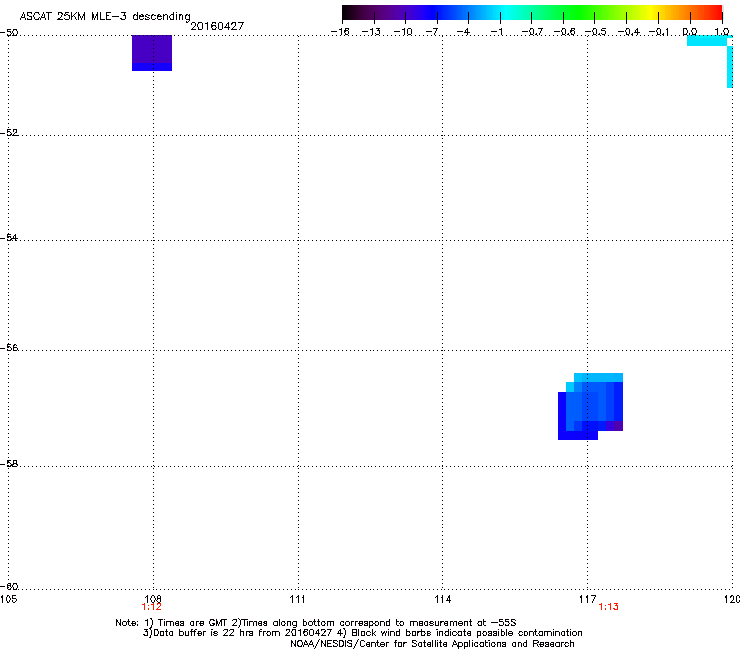Click the color bar label -13

point(371,32)
